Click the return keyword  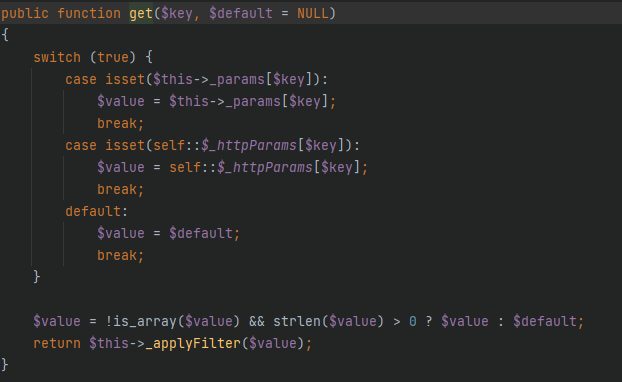pos(57,343)
